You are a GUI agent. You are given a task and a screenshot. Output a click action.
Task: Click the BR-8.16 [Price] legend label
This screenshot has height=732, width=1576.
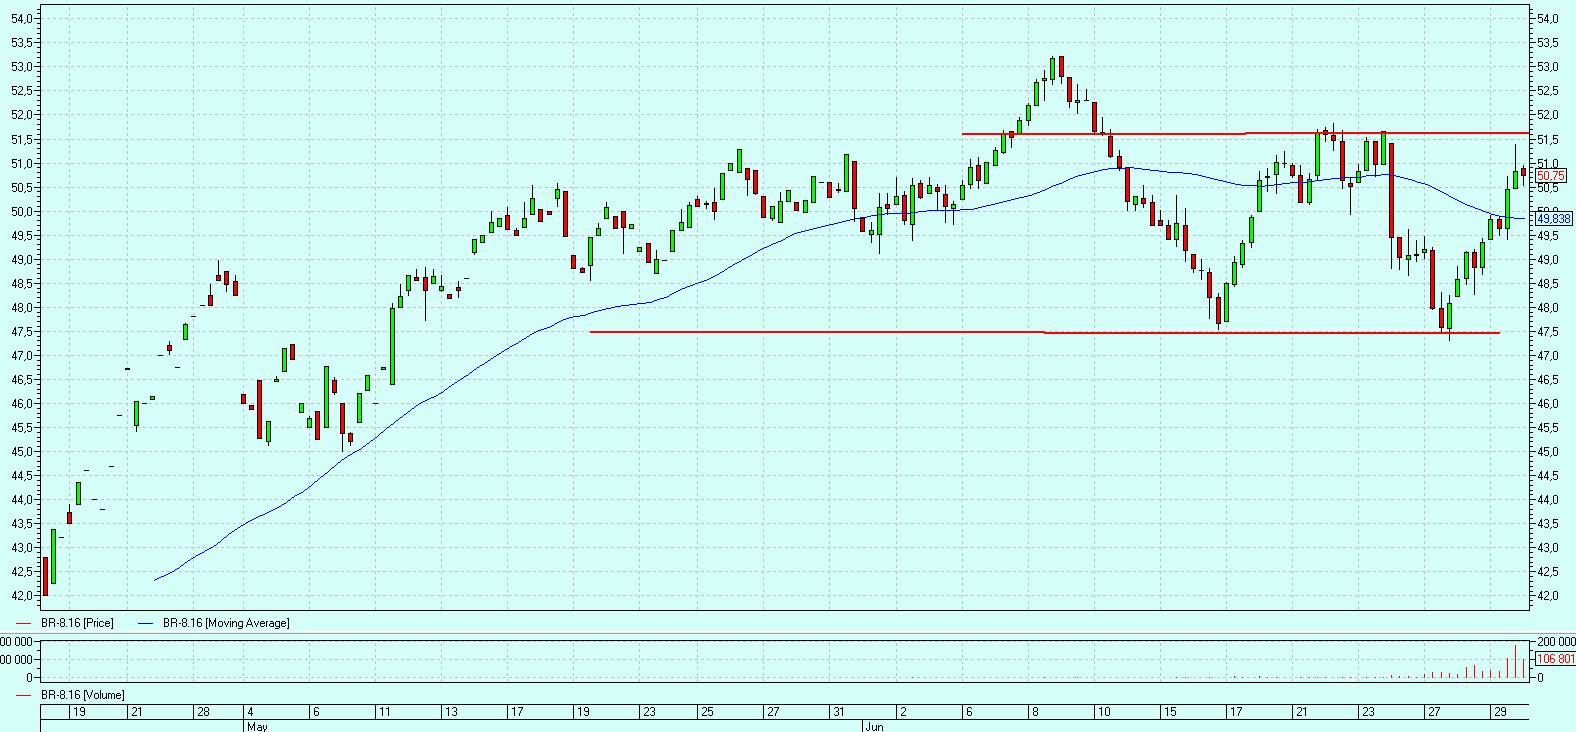tap(77, 623)
